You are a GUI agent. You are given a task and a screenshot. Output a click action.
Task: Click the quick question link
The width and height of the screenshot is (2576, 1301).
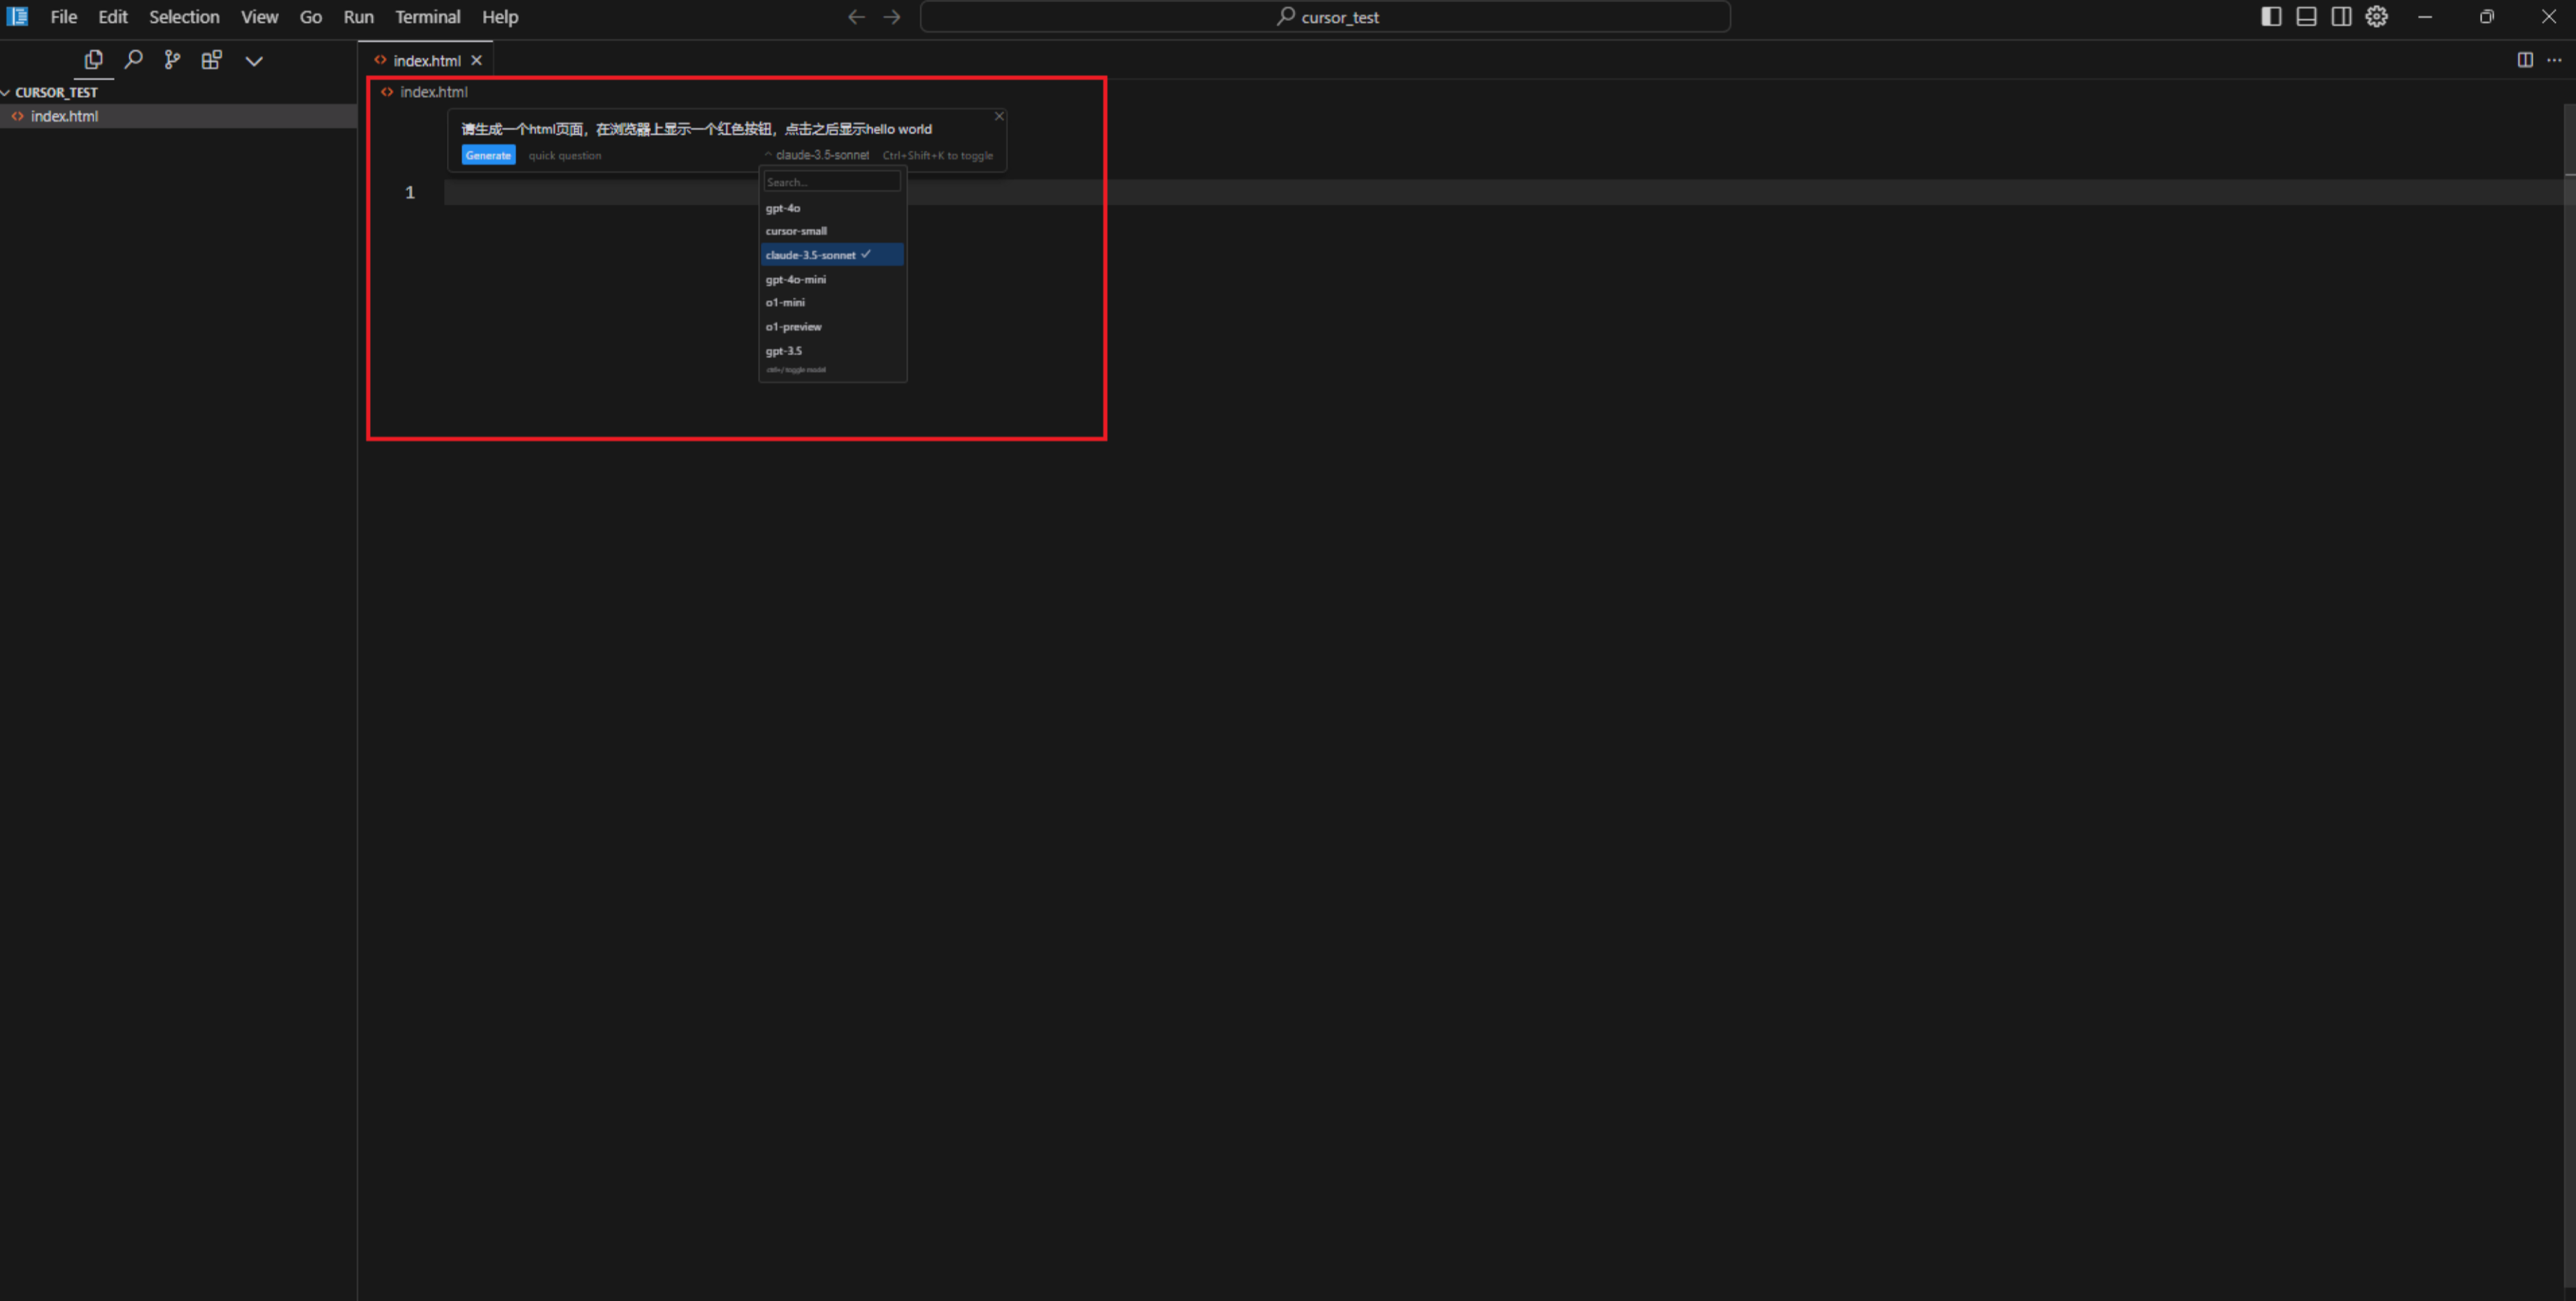pos(564,155)
